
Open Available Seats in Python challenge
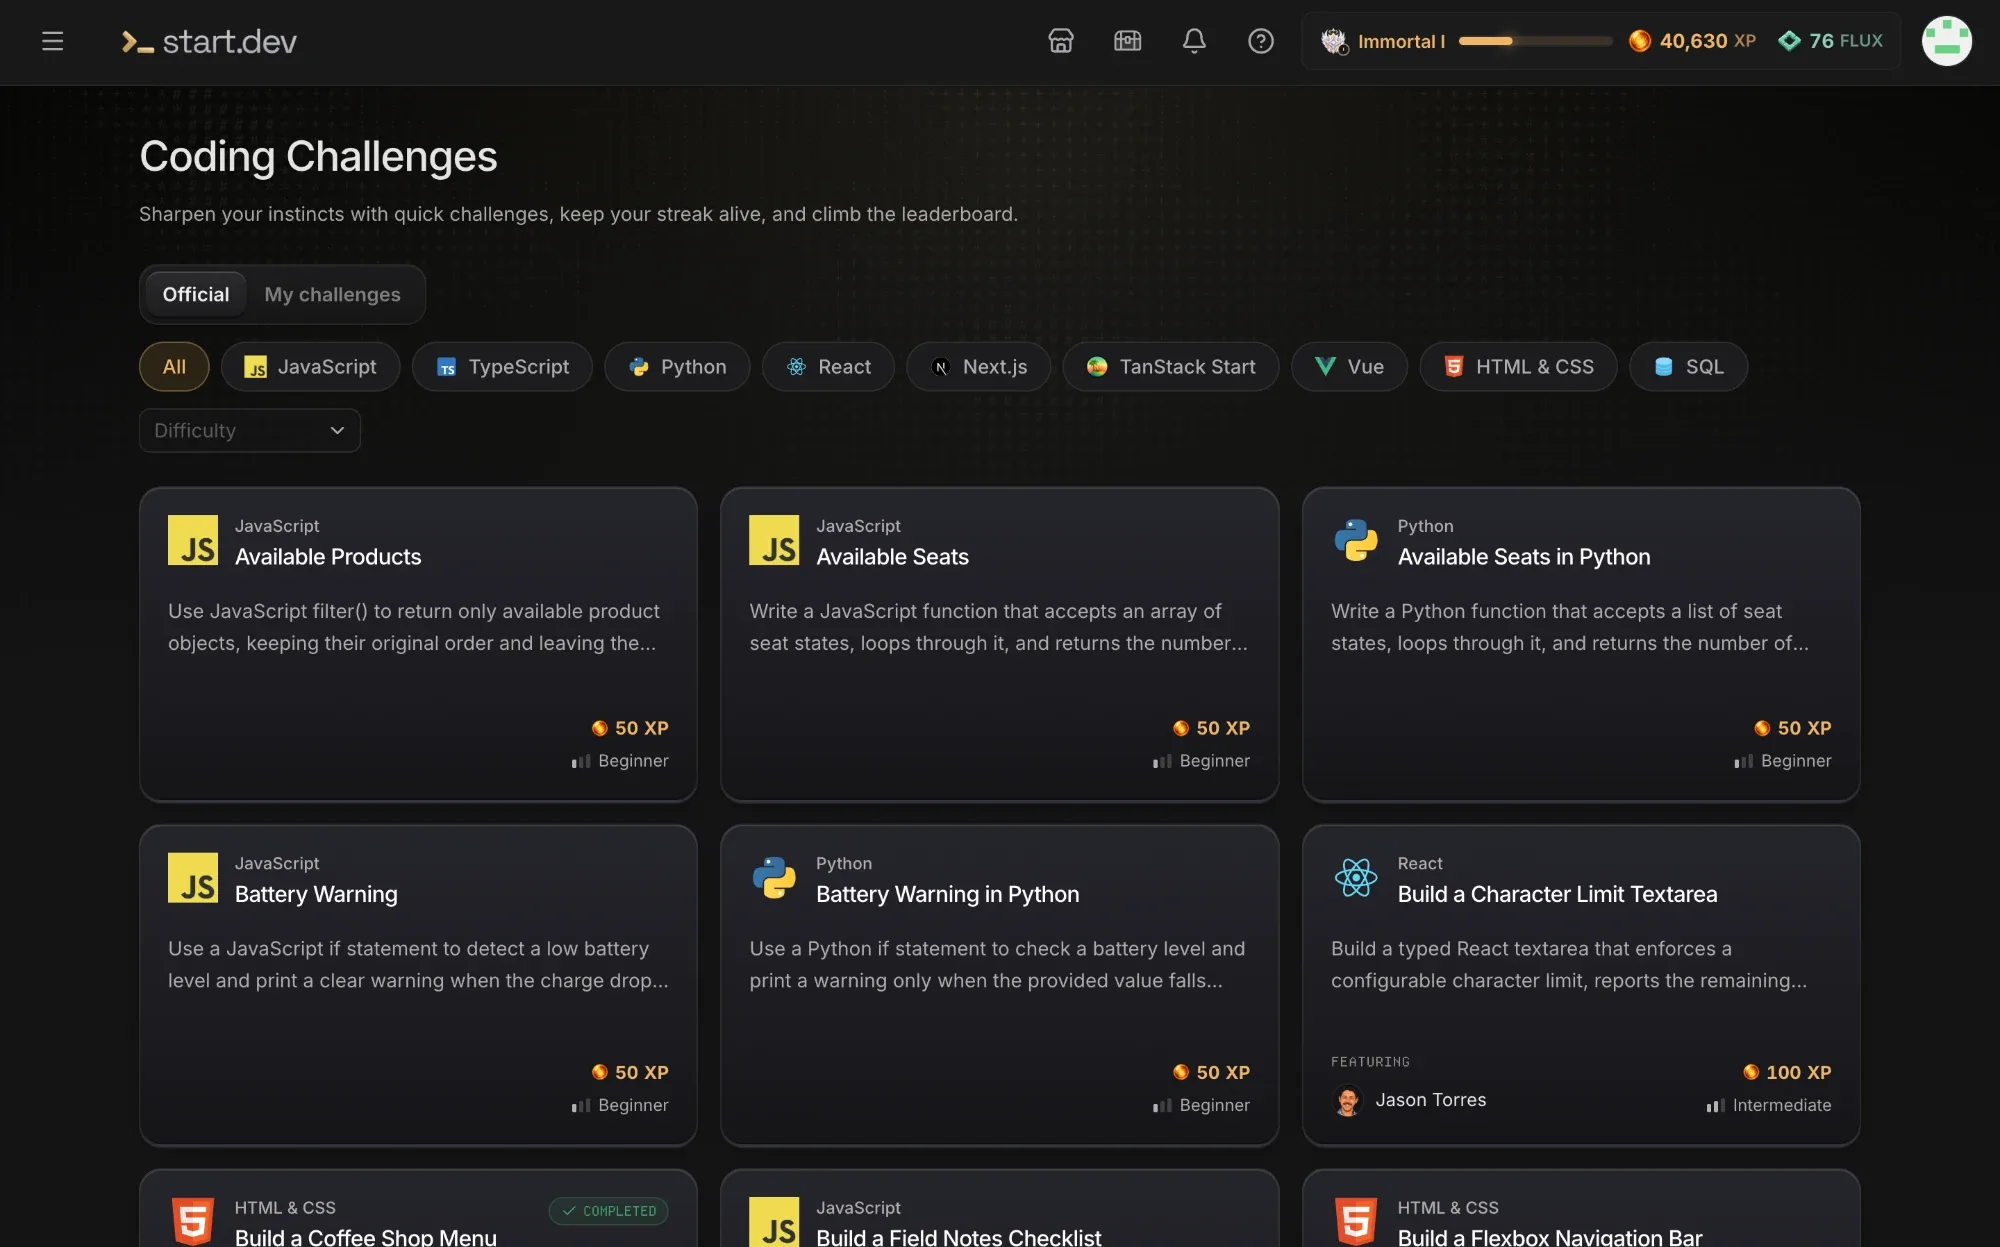1580,644
